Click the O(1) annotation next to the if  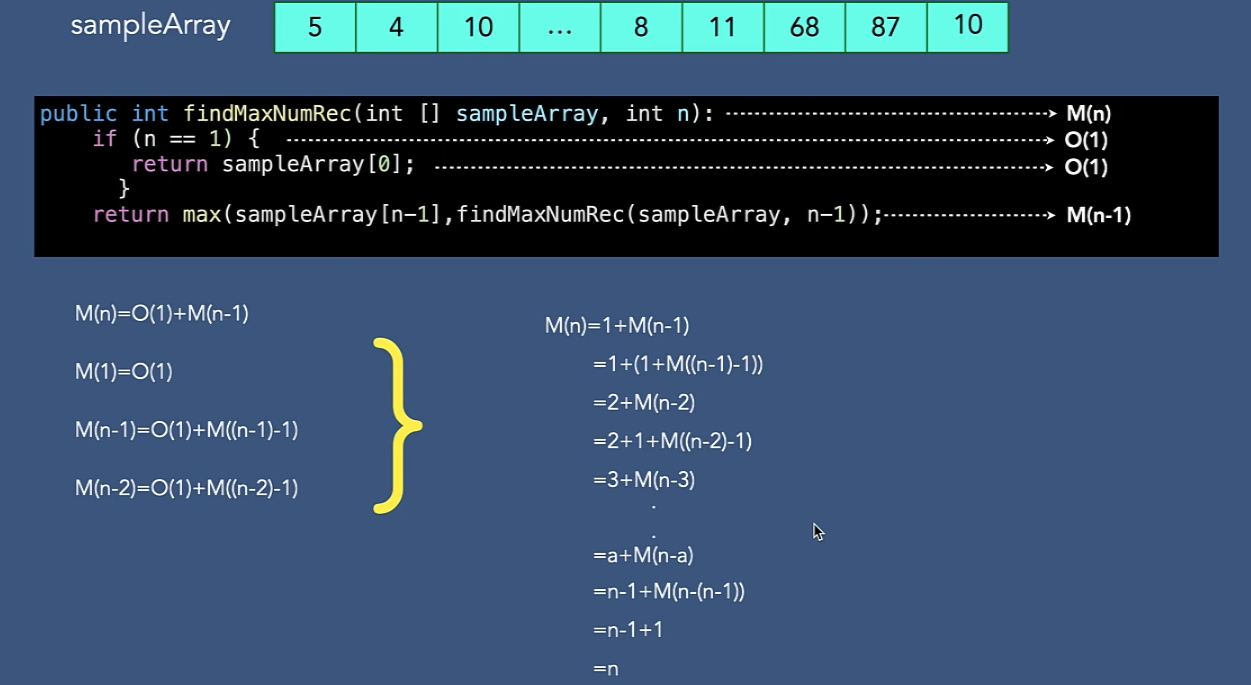pos(1090,140)
